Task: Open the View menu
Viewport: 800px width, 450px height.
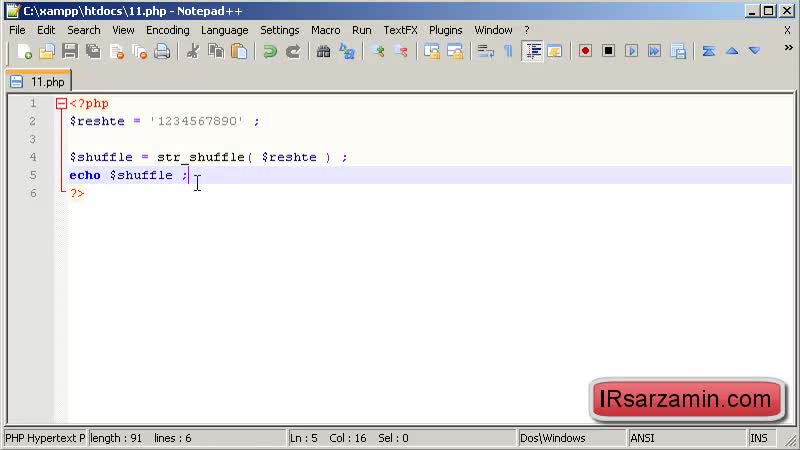Action: tap(123, 30)
